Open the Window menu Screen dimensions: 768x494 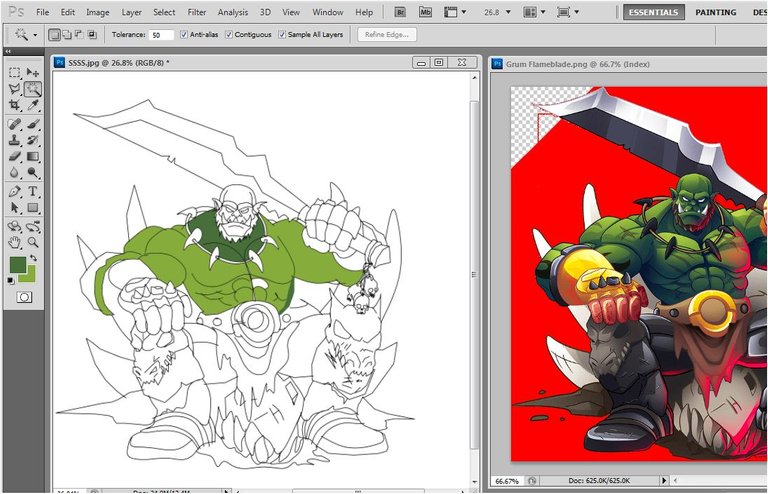328,12
